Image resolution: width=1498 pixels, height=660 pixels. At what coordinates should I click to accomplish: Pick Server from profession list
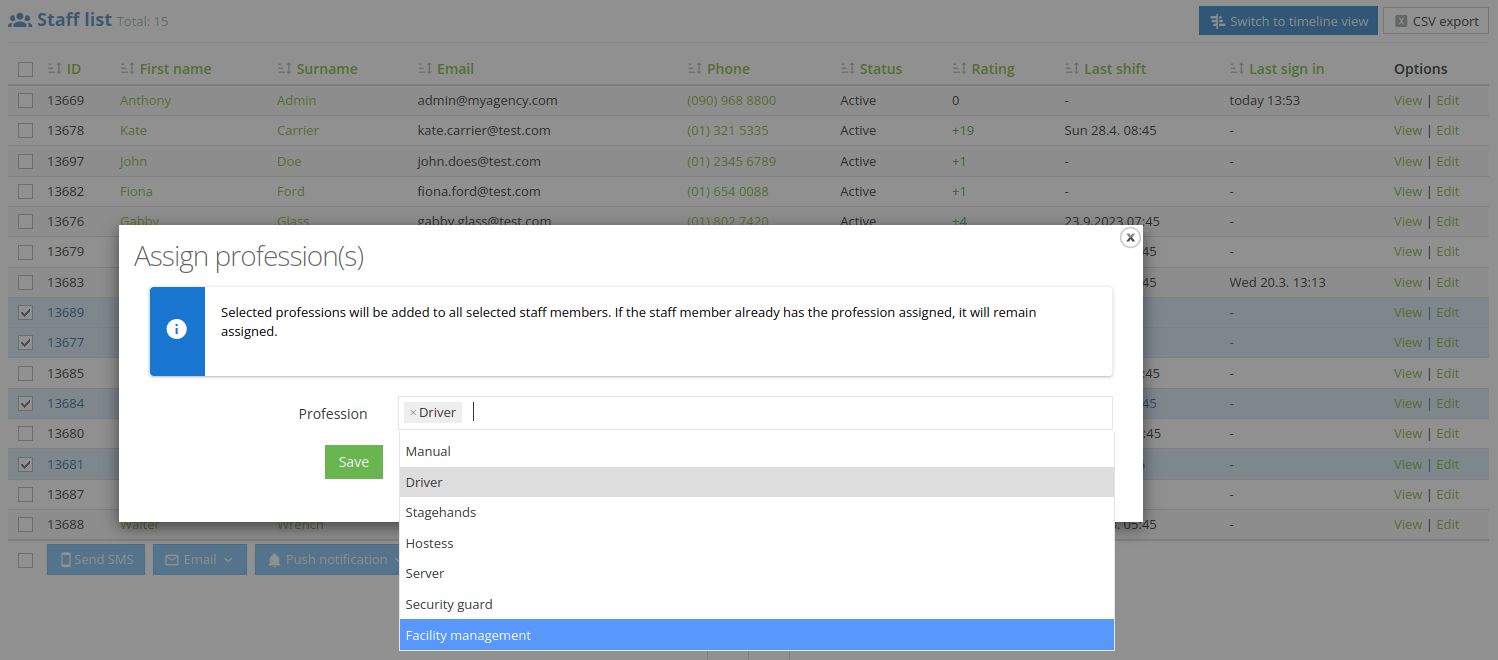[756, 574]
